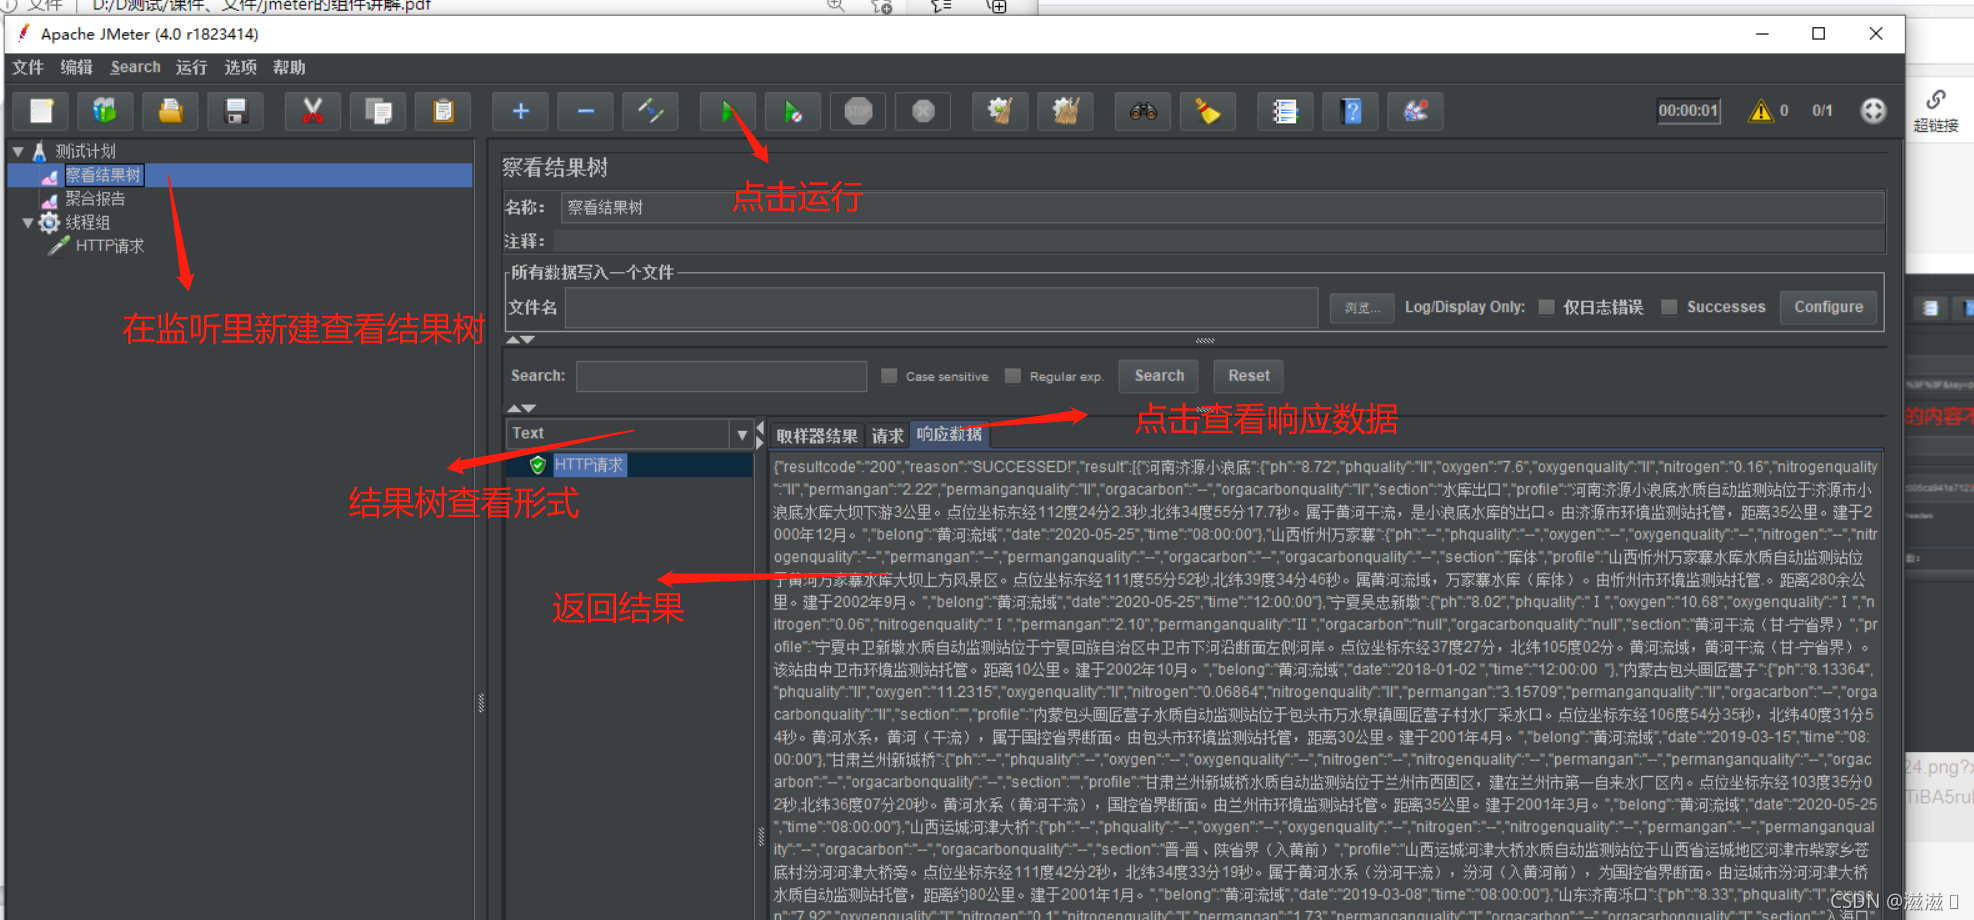Click the collapse arrows above Text dropdown
The width and height of the screenshot is (1974, 920).
click(520, 408)
